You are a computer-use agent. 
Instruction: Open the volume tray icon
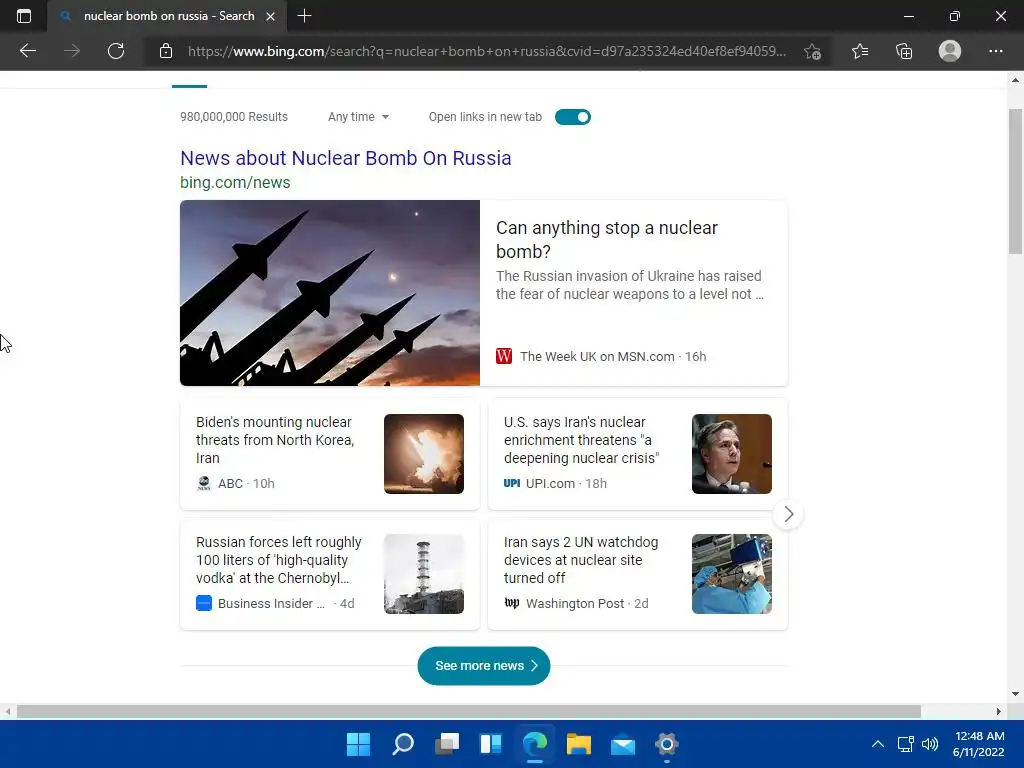point(930,744)
